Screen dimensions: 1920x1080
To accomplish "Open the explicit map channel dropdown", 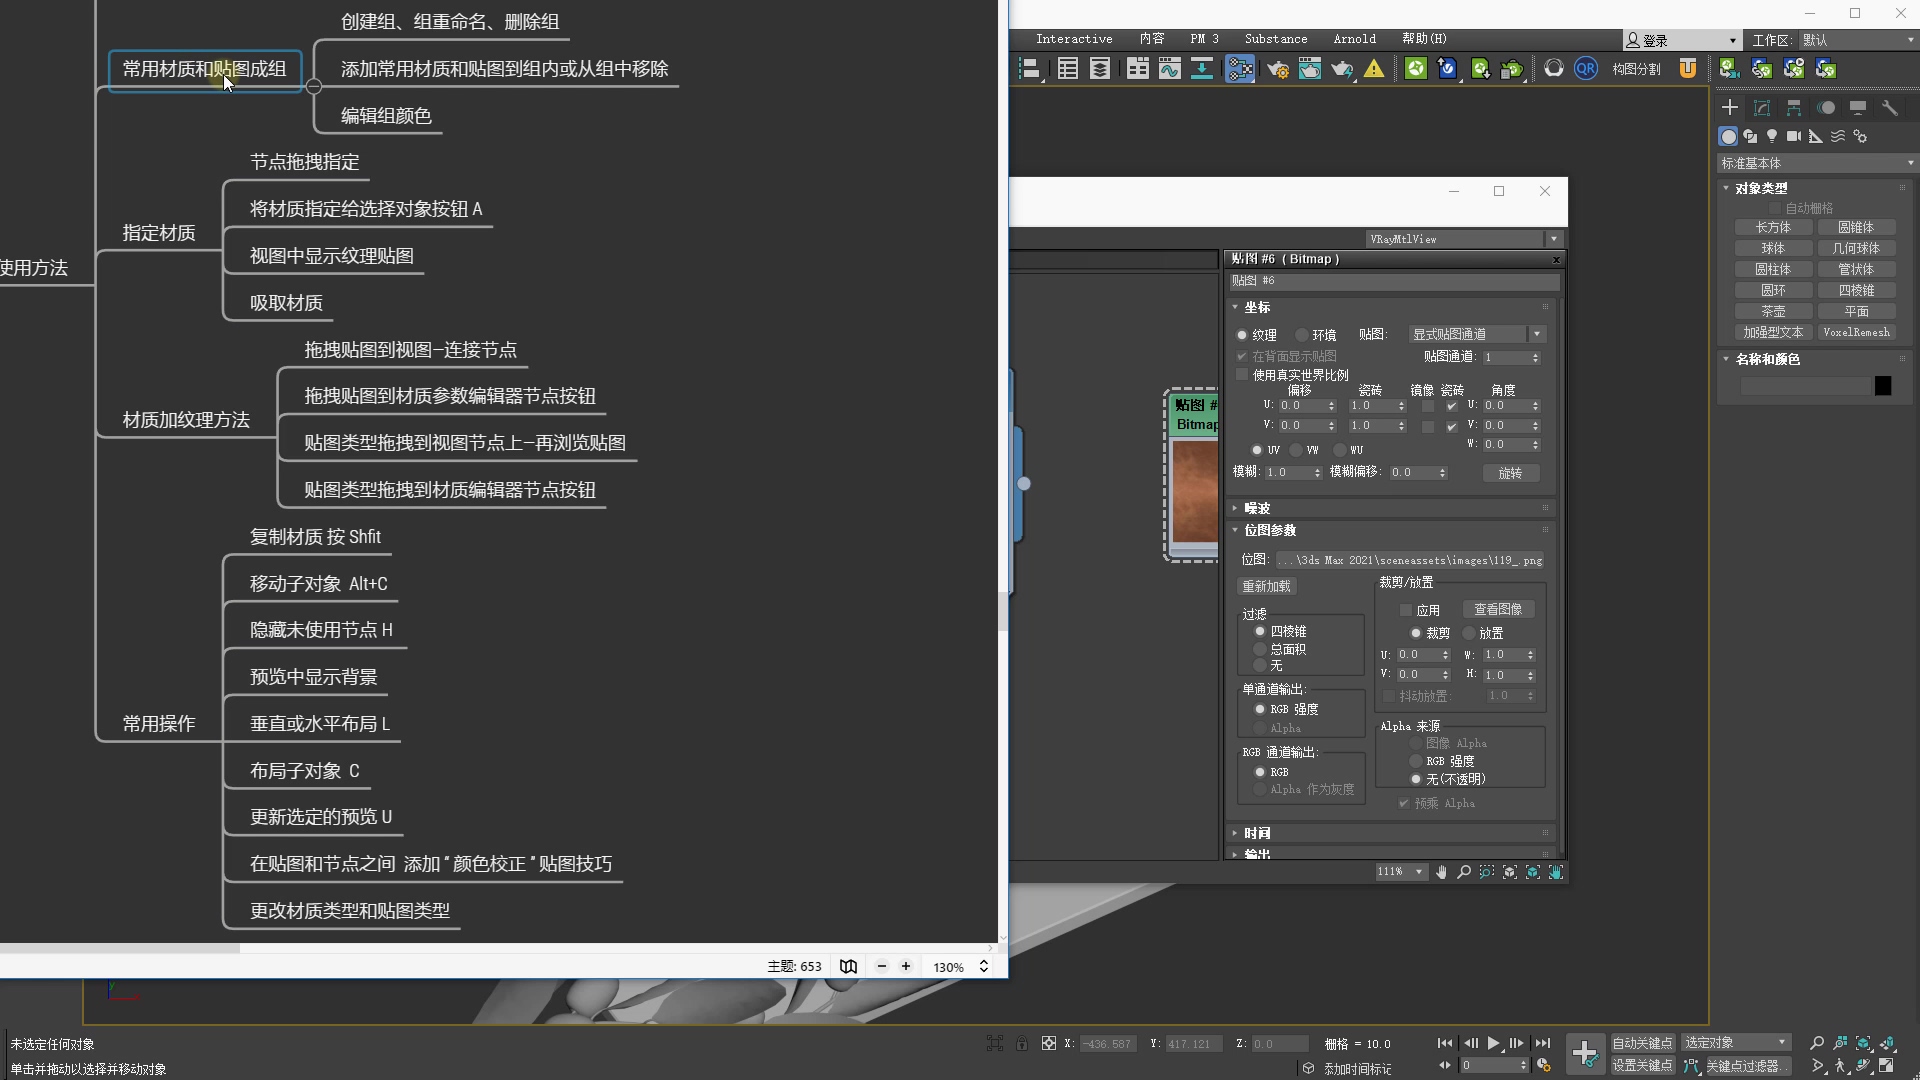I will click(x=1477, y=334).
